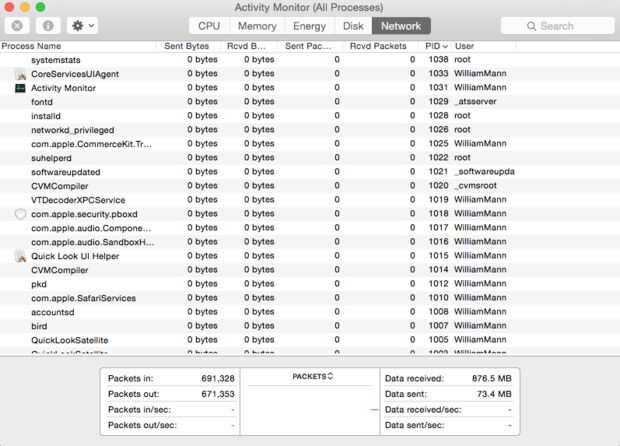Click PID 1038 cell
Screen dimensions: 620x446
tap(439, 59)
